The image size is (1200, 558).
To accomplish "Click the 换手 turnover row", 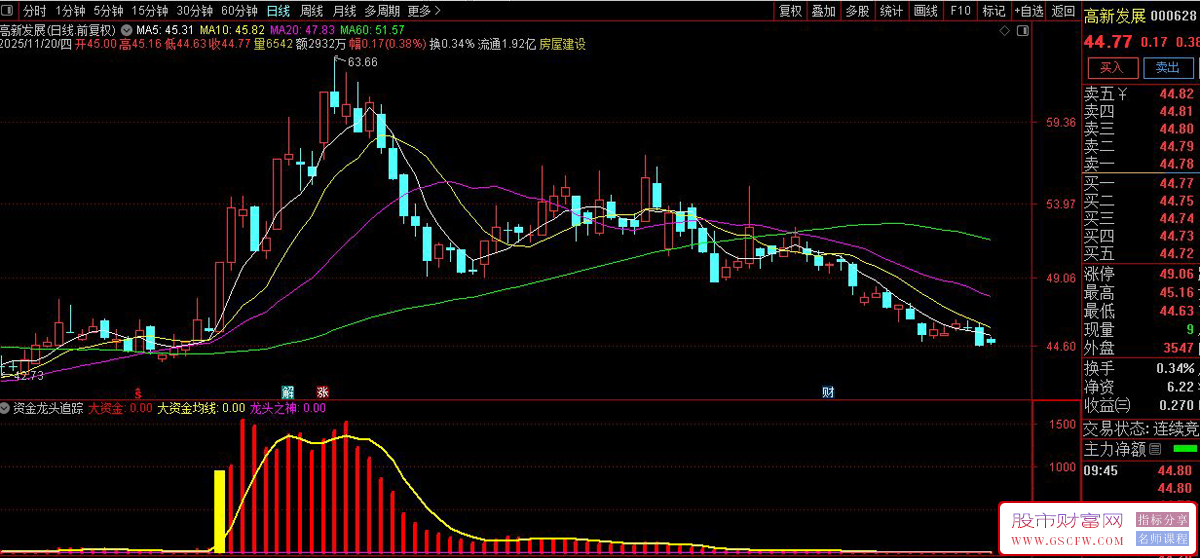I will 1141,368.
